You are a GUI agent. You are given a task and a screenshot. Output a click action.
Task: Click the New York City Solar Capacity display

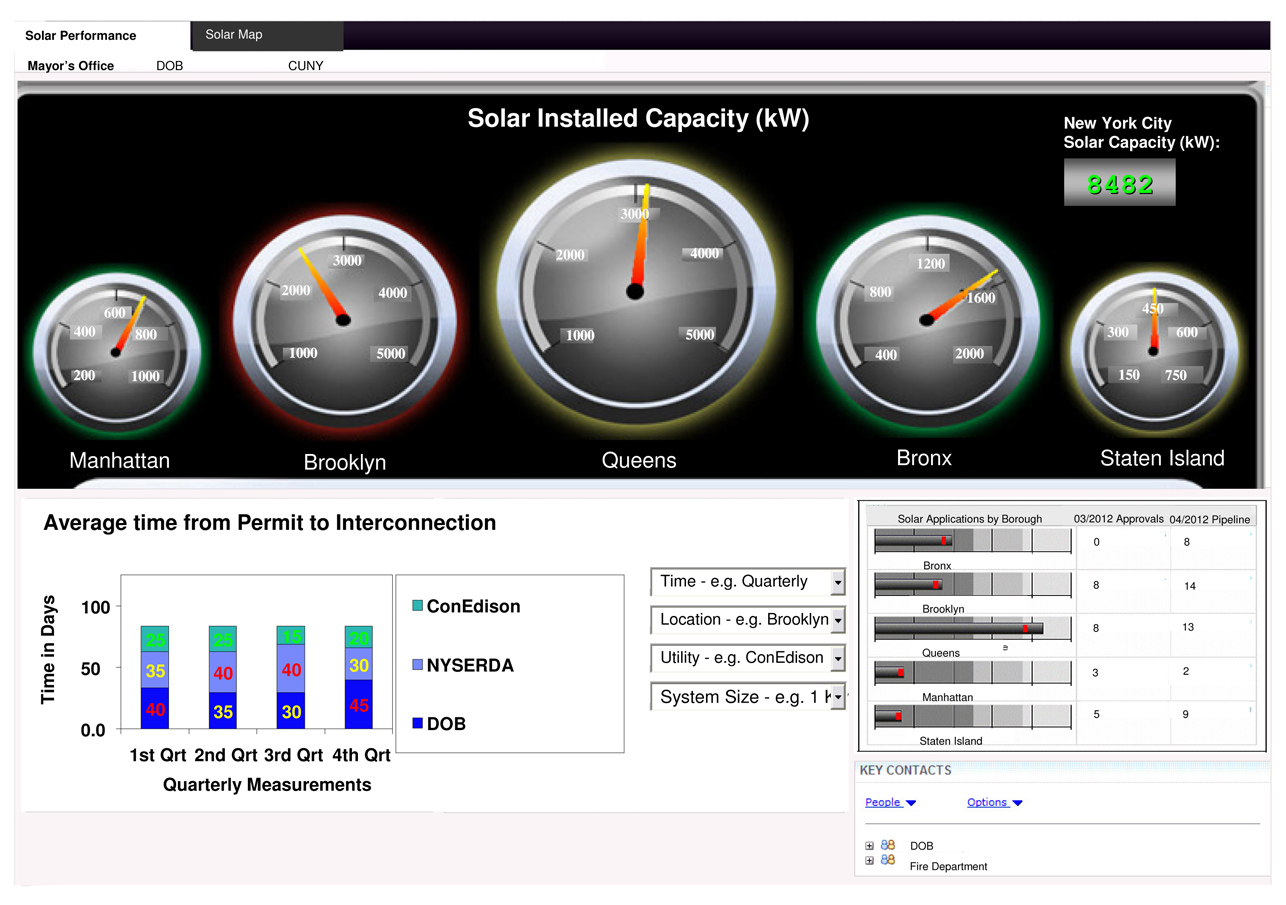(1119, 183)
